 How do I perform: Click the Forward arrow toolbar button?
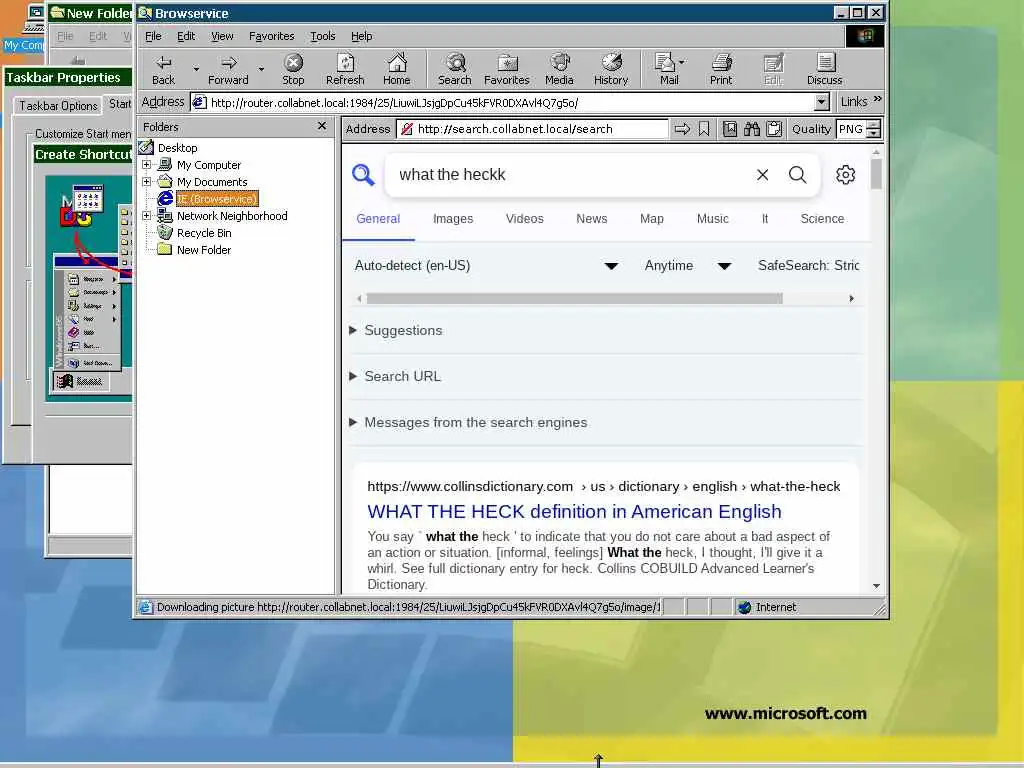228,69
